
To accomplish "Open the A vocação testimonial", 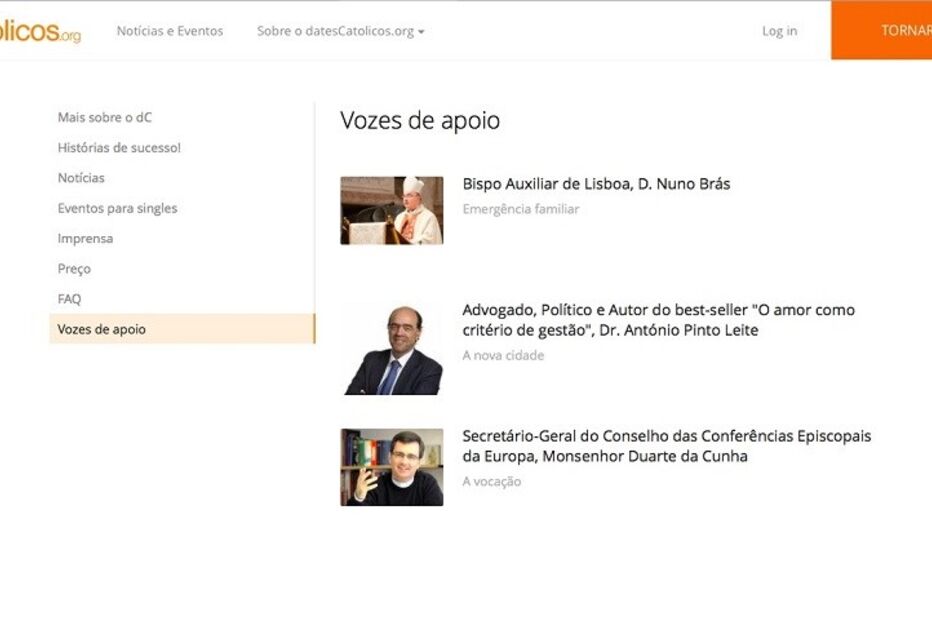I will point(491,481).
